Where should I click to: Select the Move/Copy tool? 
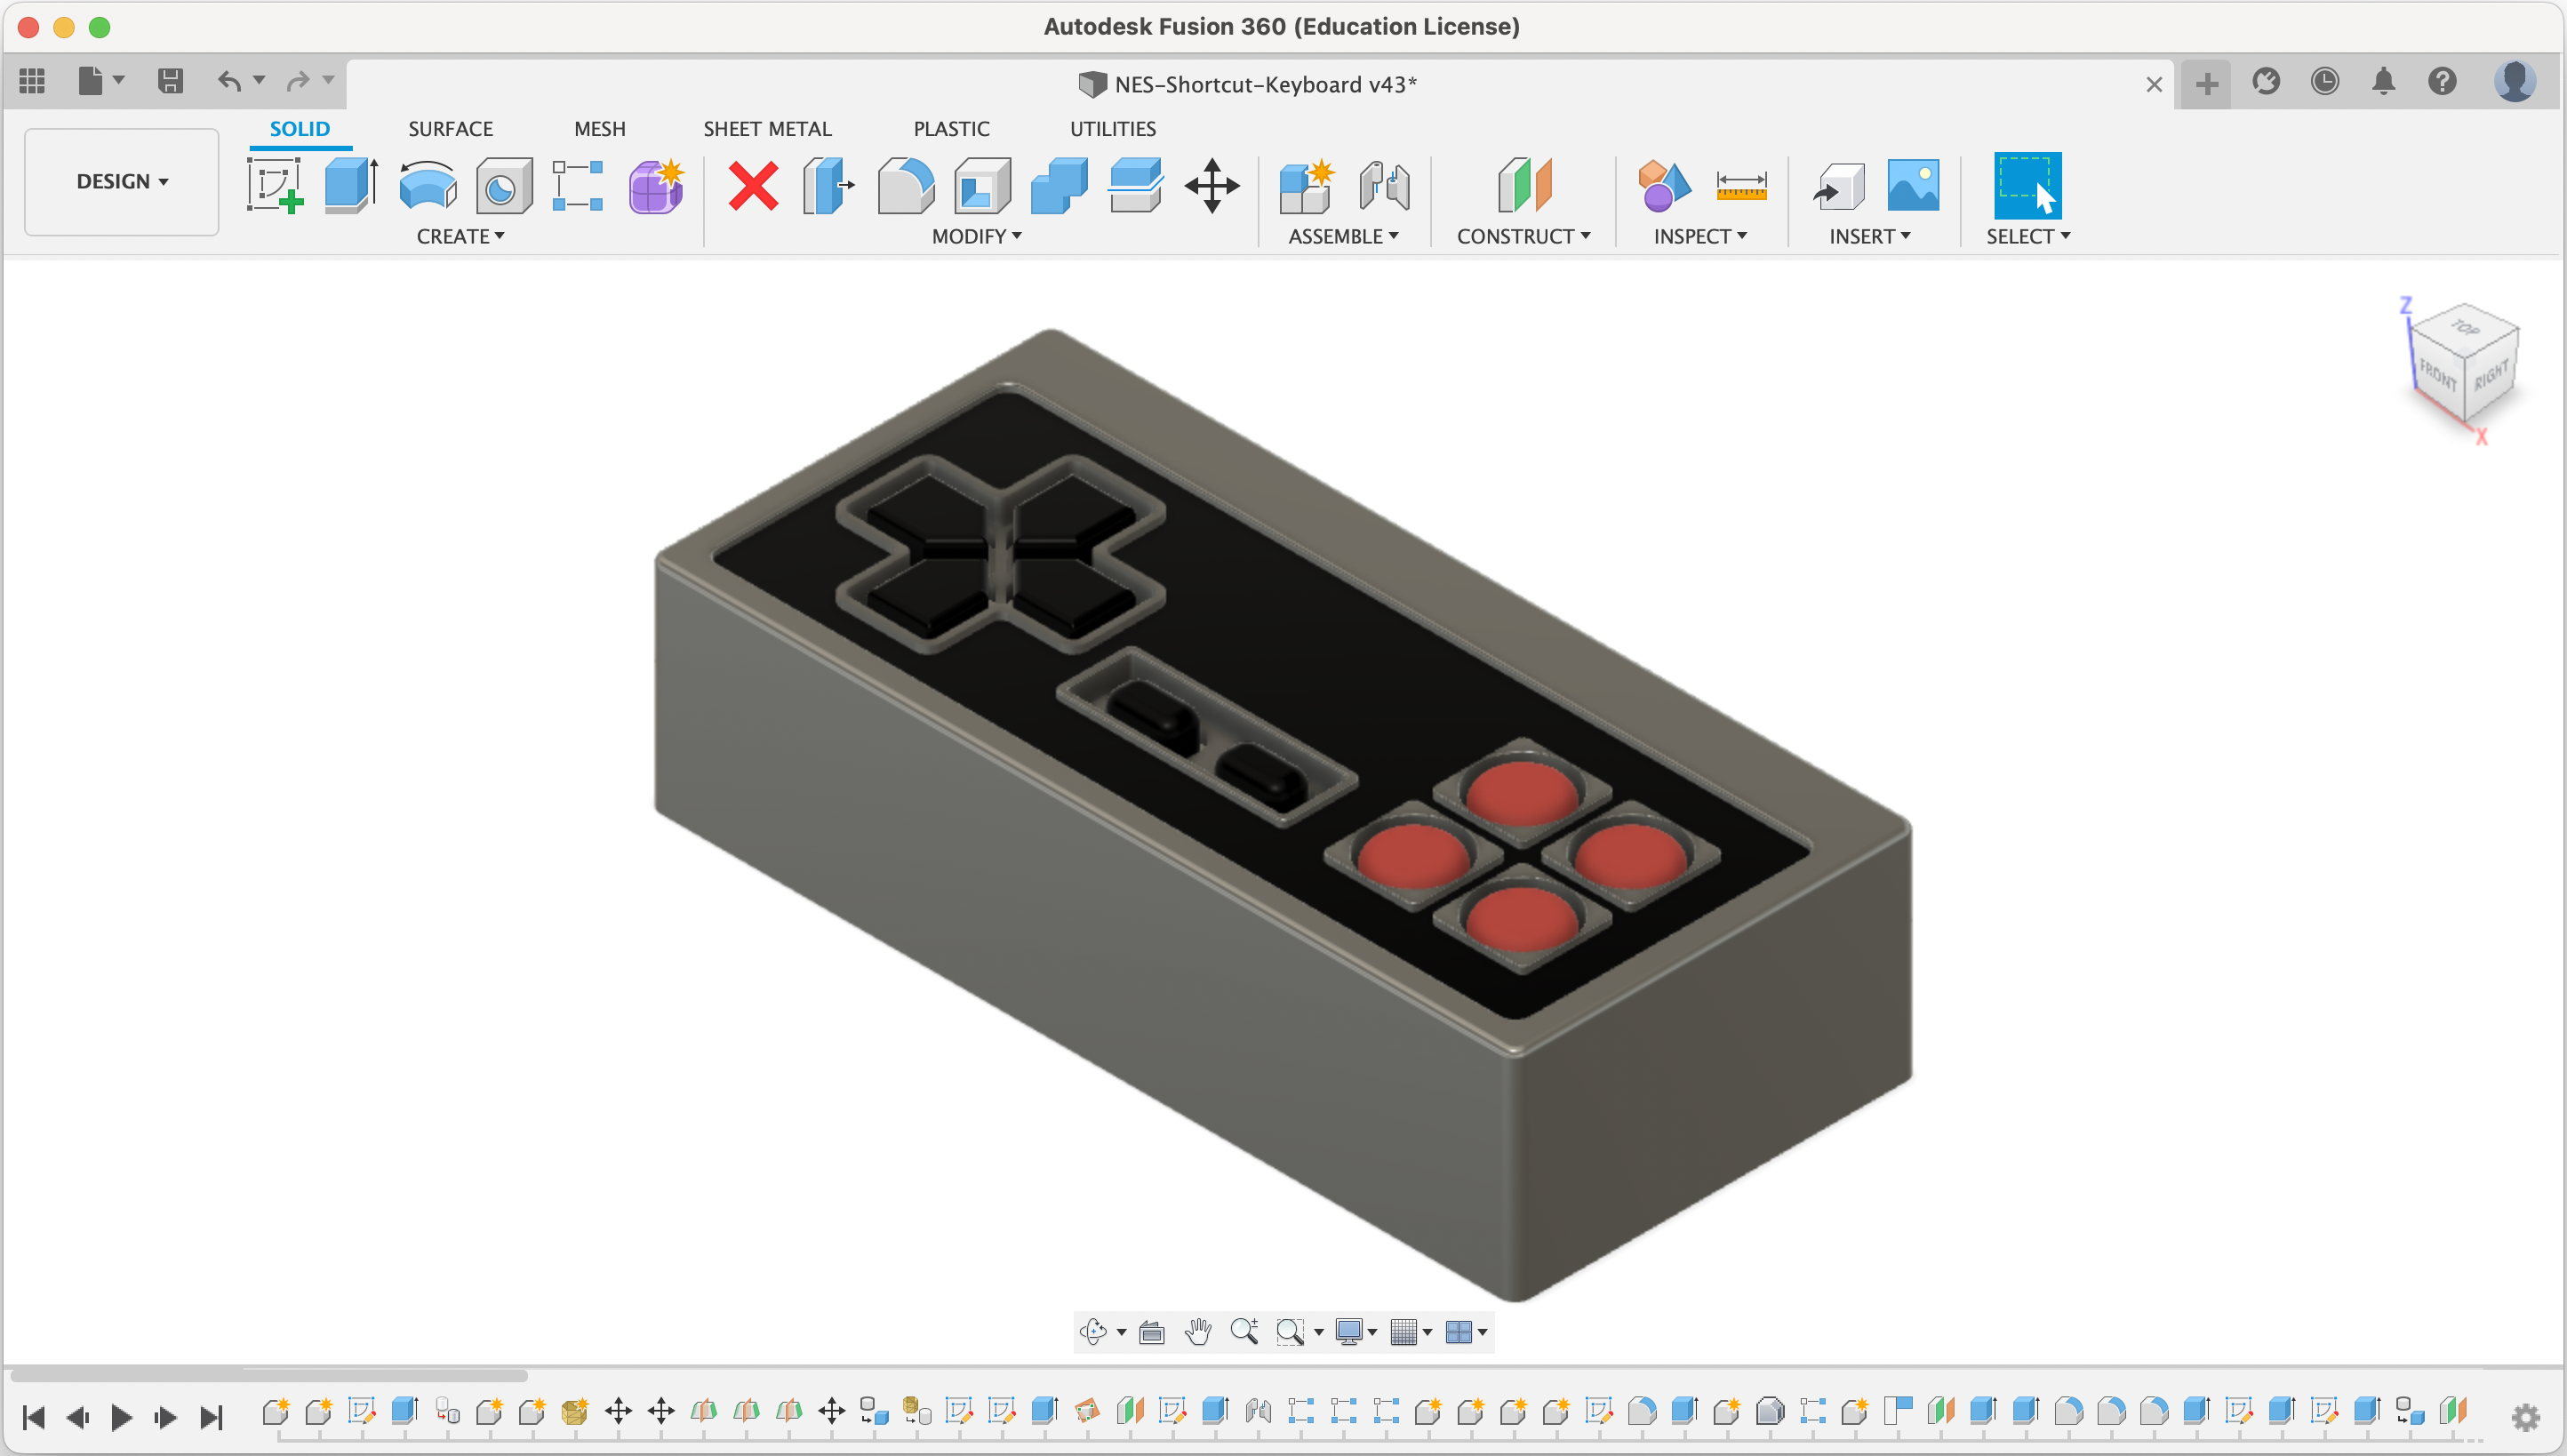[1212, 185]
